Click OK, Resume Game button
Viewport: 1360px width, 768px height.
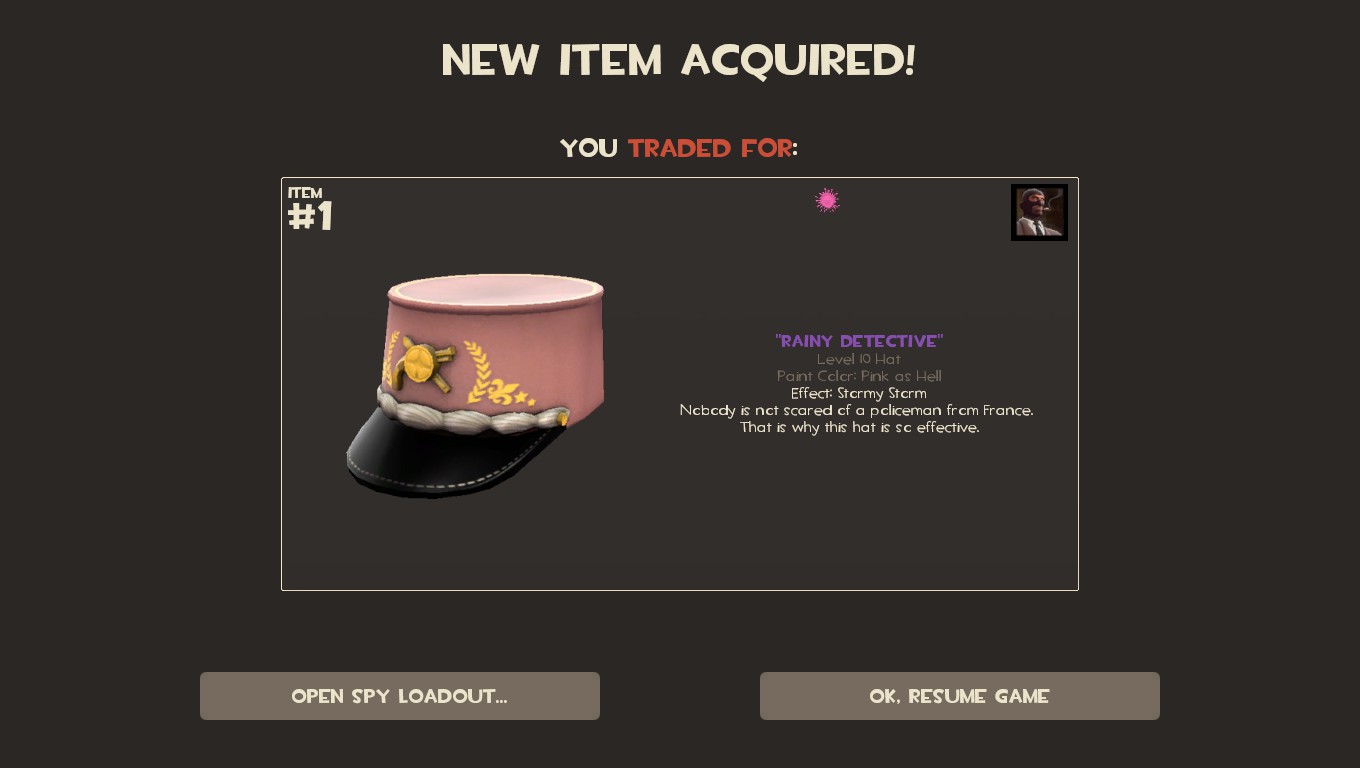[x=960, y=696]
